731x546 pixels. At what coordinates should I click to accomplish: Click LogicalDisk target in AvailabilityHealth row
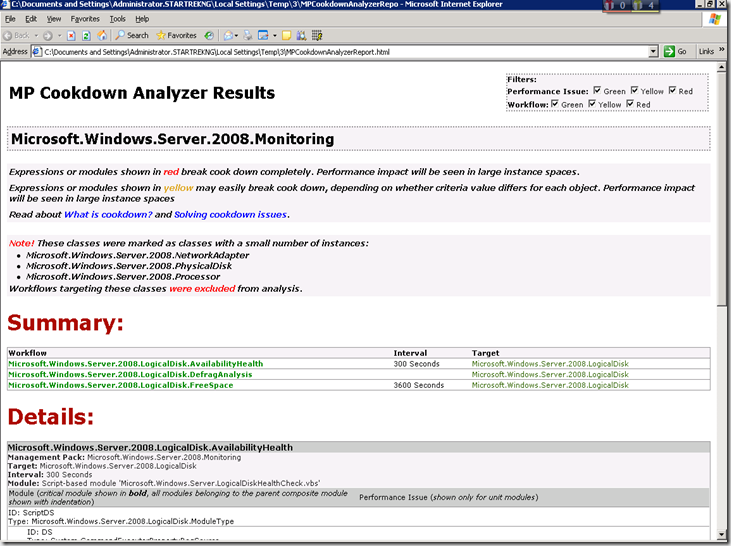pos(550,364)
